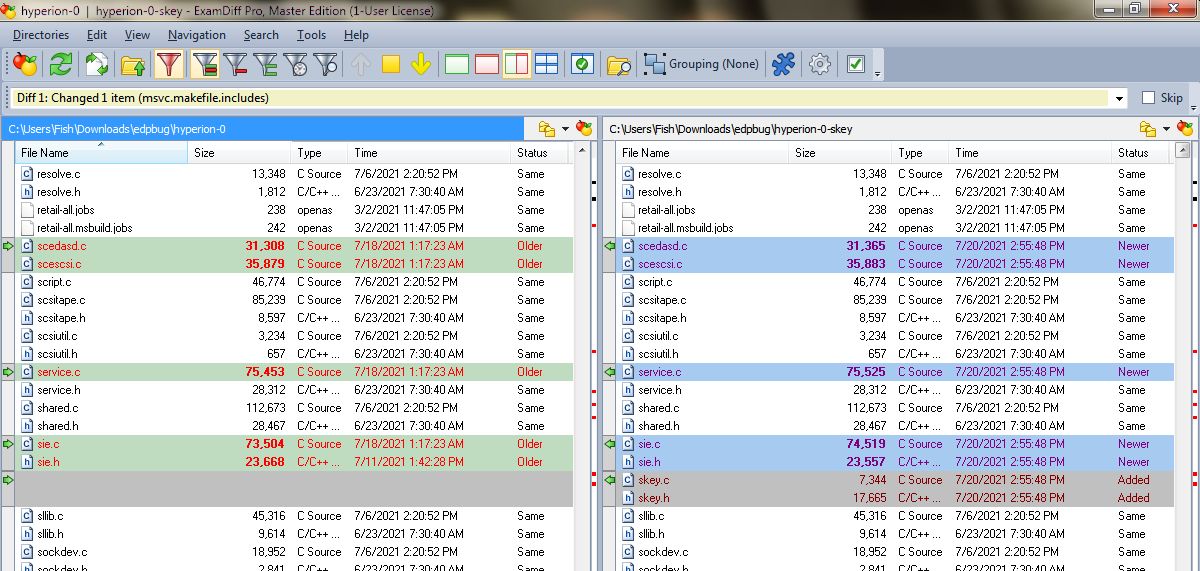
Task: Sort right pane by Status column header
Action: (x=1141, y=153)
